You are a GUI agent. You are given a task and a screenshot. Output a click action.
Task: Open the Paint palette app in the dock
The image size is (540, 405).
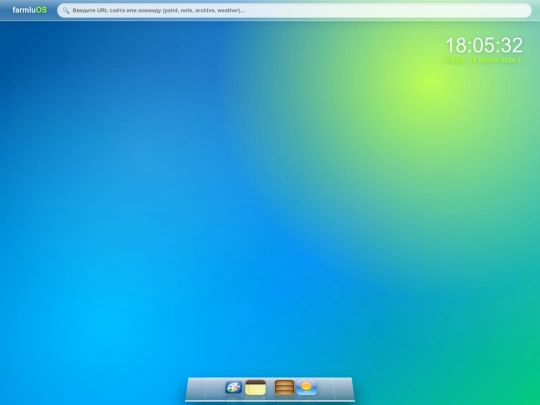233,387
